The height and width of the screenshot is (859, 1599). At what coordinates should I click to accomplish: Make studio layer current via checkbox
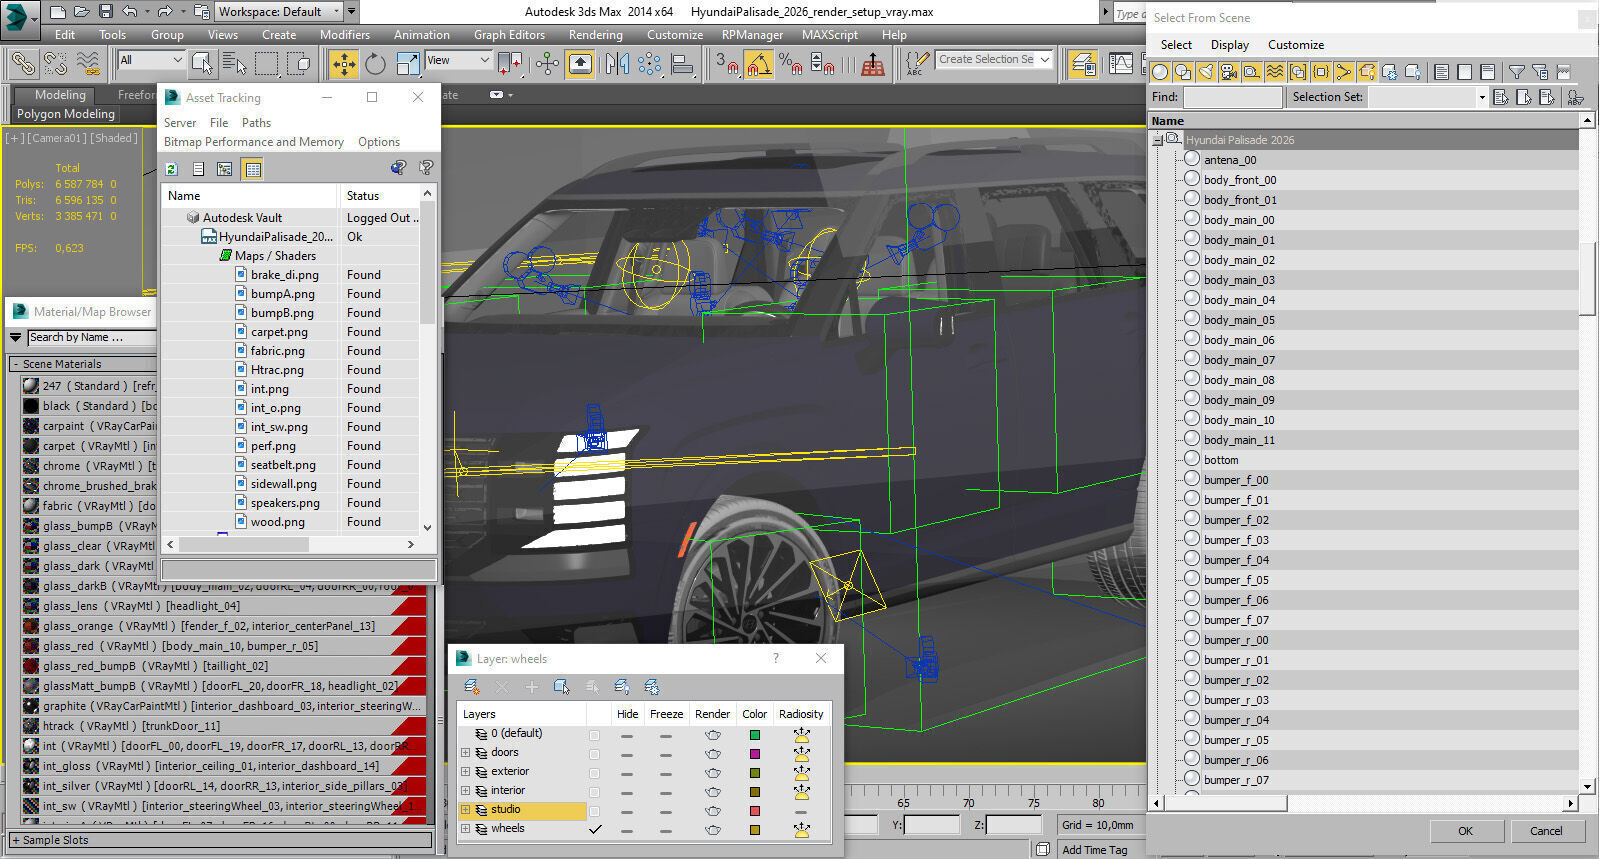click(x=595, y=811)
